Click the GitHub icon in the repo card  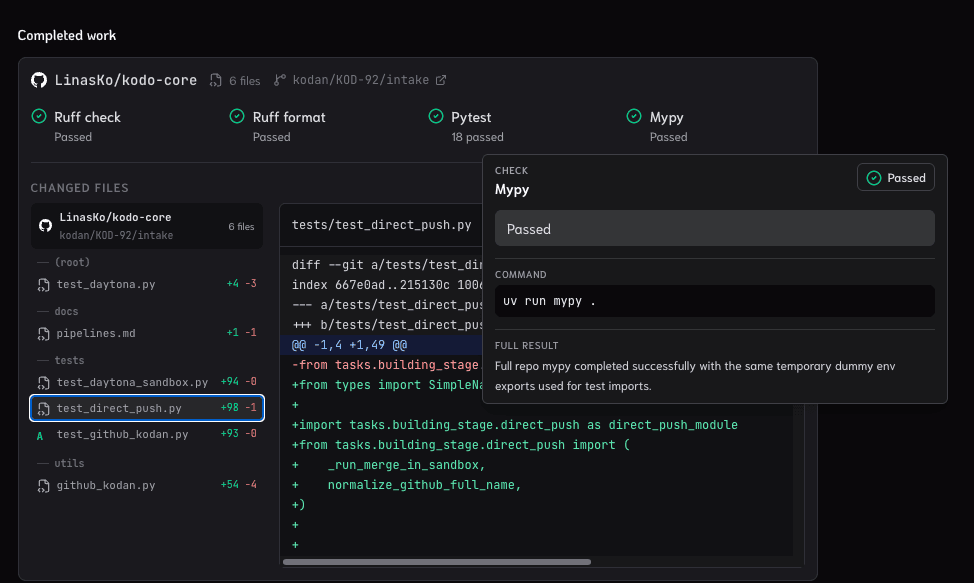pyautogui.click(x=45, y=225)
